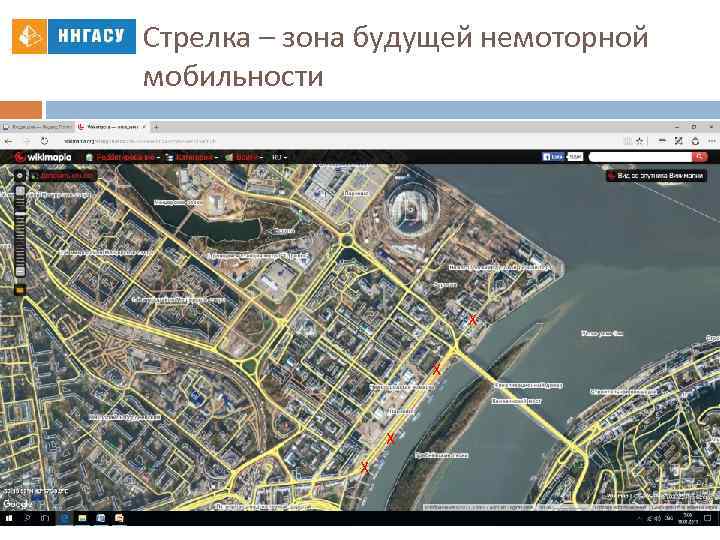Click the Добавить место button
This screenshot has height=540, width=720.
pyautogui.click(x=64, y=175)
